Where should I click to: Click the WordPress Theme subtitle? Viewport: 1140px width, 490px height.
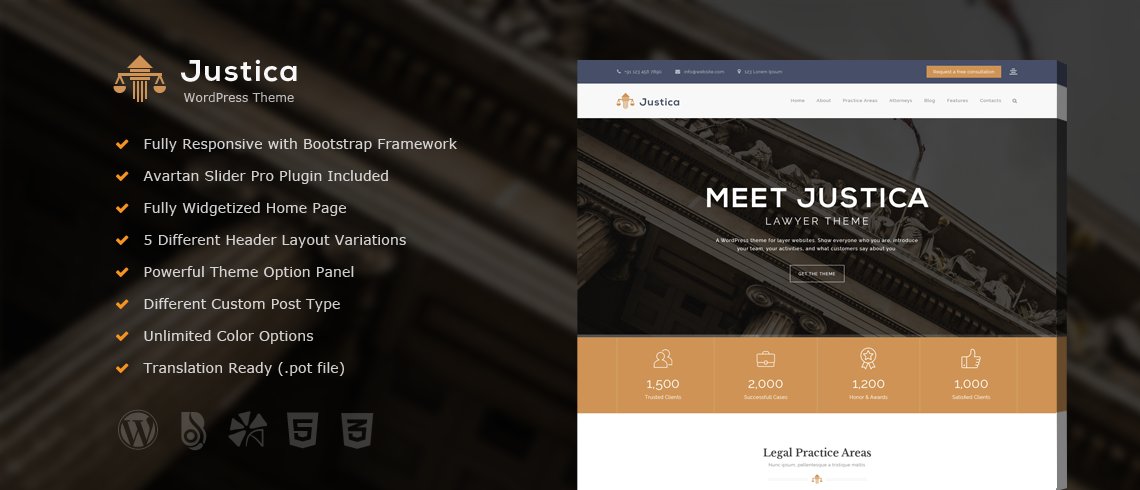coord(238,97)
